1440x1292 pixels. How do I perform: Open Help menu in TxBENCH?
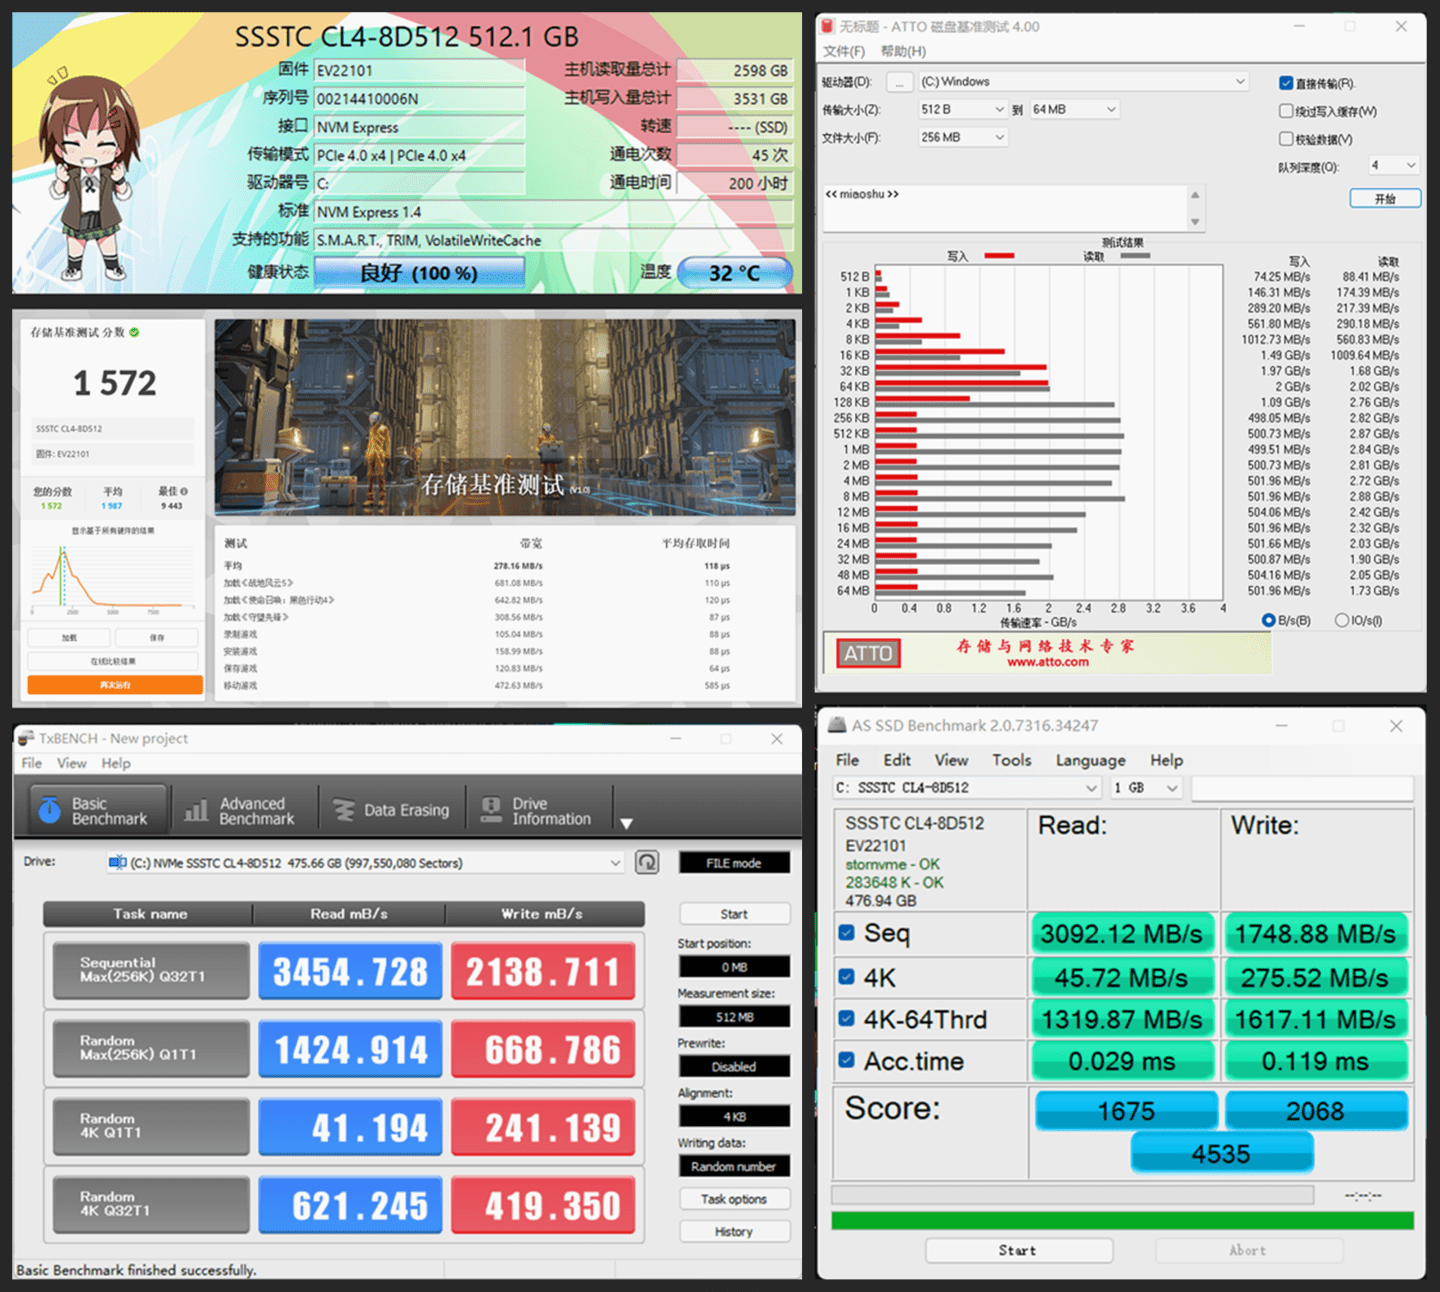tap(116, 763)
